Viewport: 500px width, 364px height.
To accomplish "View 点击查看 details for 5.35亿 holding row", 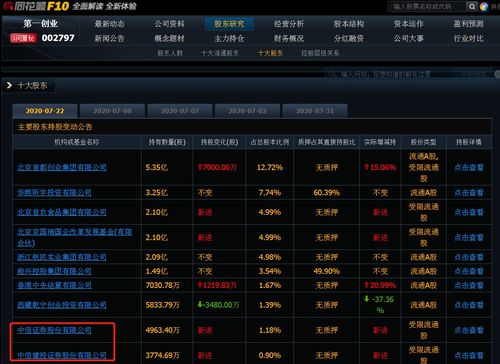I will pos(469,167).
